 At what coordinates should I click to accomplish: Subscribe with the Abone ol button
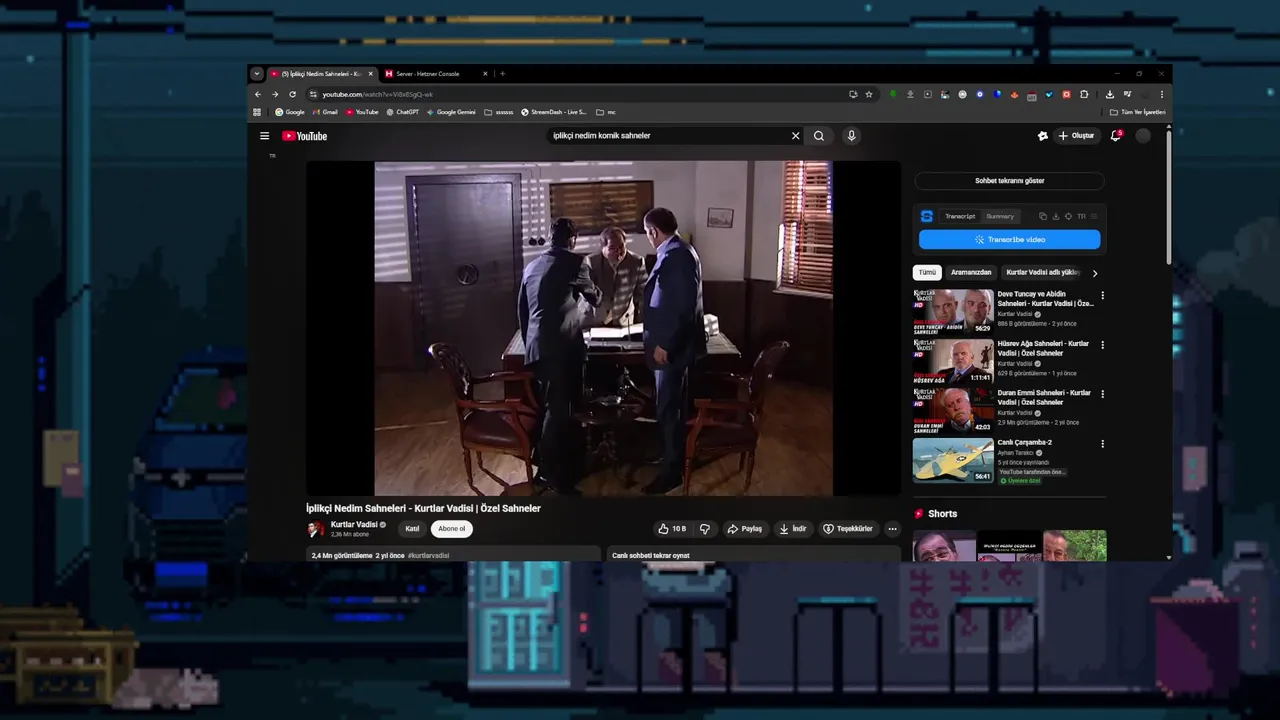[452, 529]
